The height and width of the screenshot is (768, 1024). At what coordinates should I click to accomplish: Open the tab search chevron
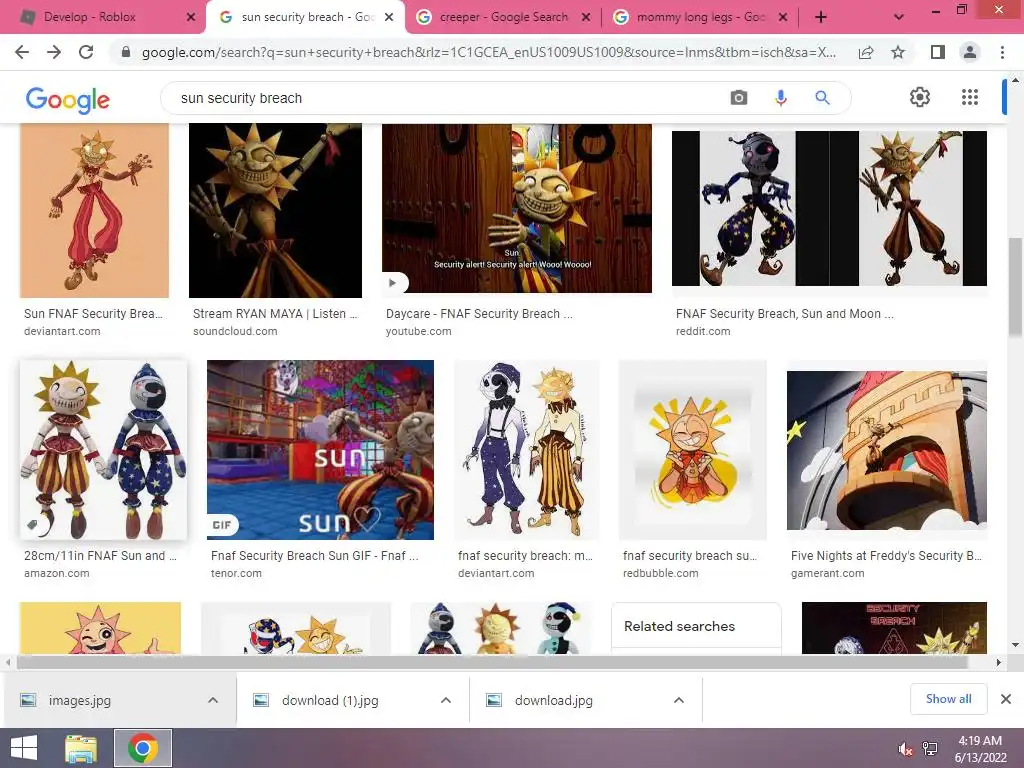coord(899,17)
